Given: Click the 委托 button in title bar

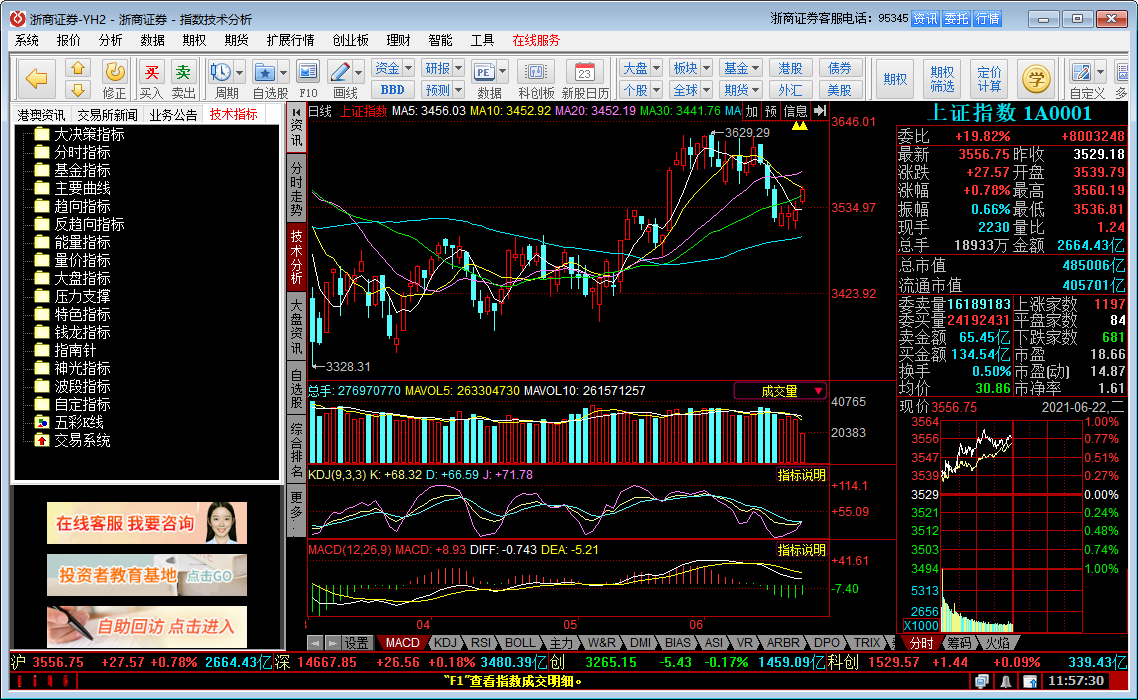Looking at the screenshot, I should [x=956, y=19].
